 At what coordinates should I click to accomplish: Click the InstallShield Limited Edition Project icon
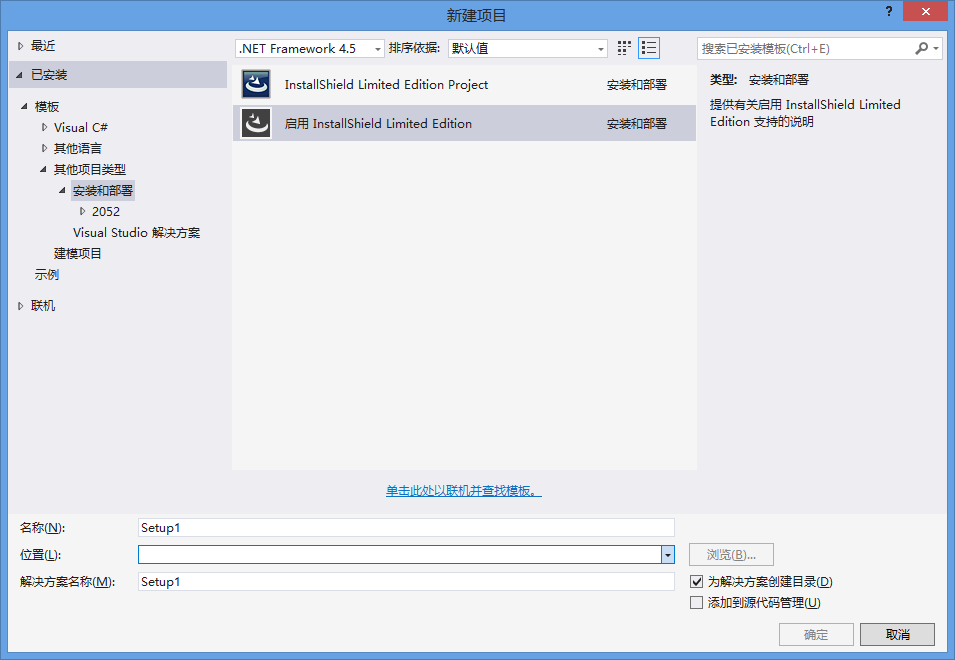(x=257, y=85)
